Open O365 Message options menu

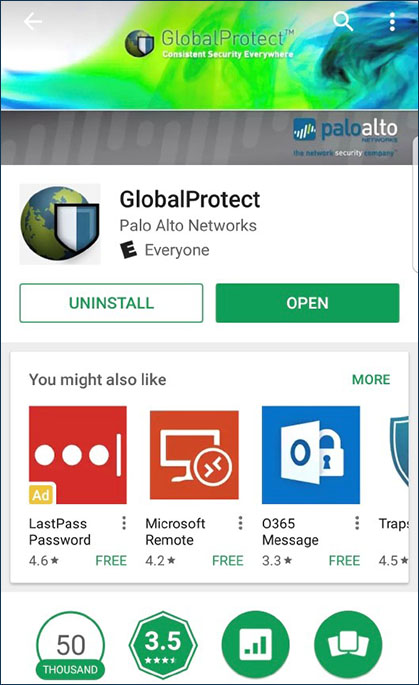tap(357, 523)
